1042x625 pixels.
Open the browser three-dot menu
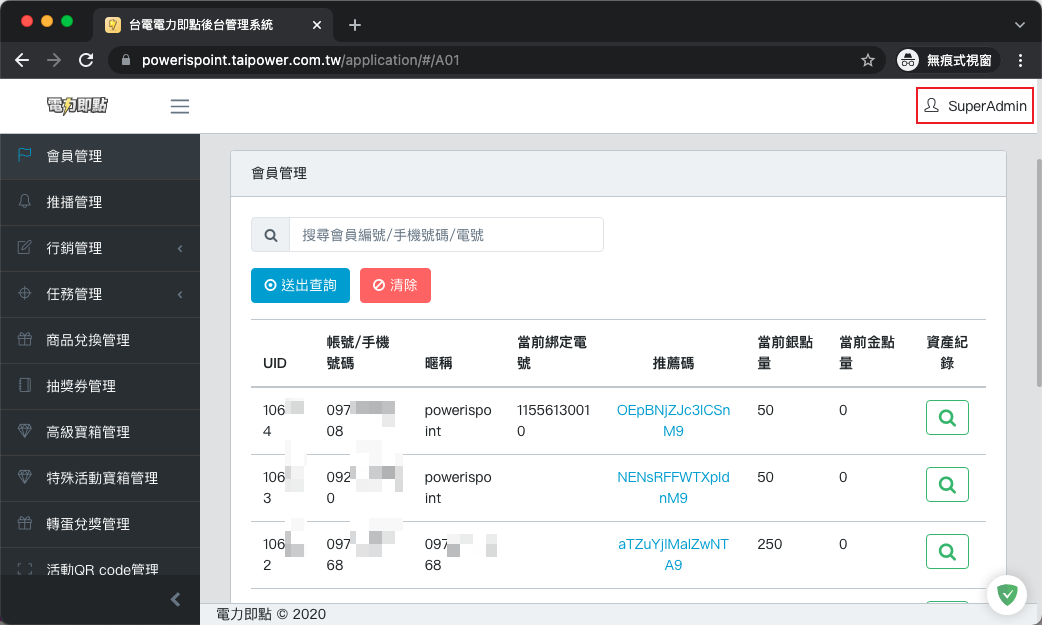1020,61
